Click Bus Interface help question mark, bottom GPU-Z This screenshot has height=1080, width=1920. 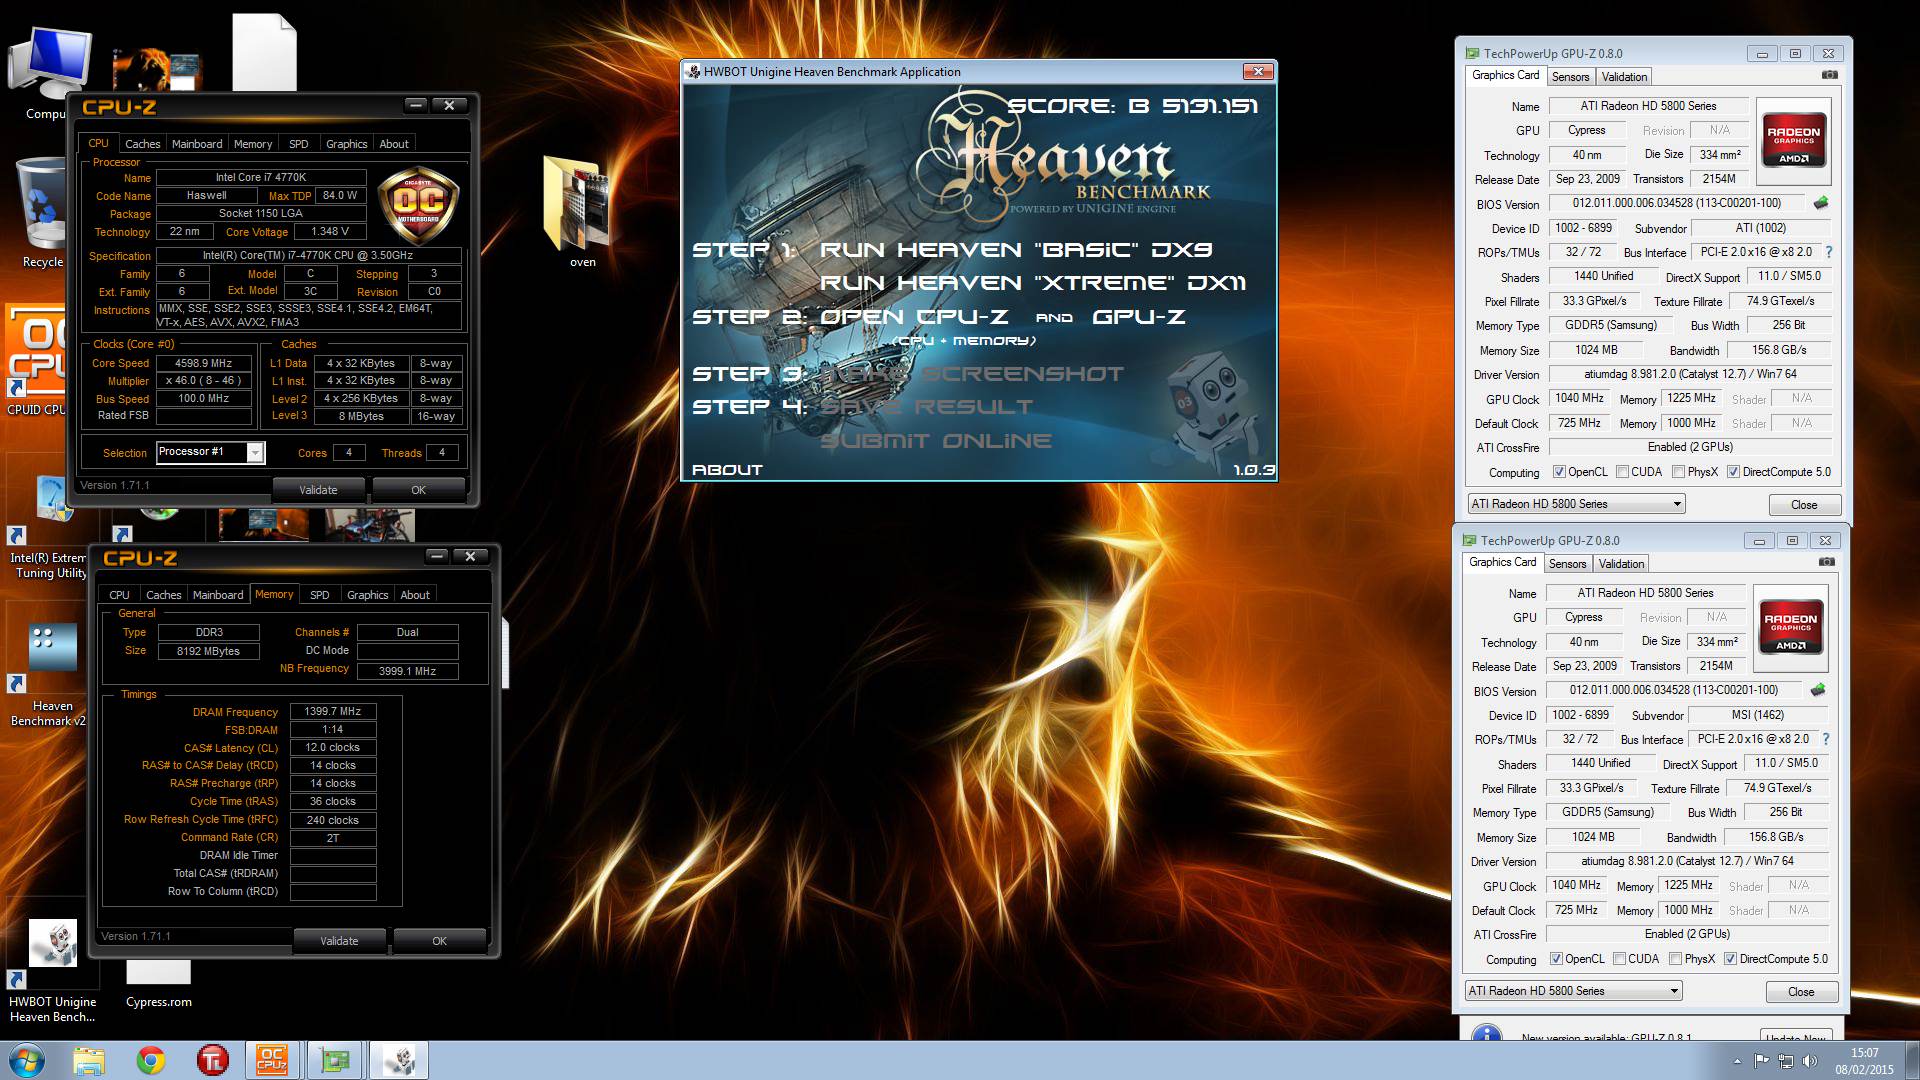(1826, 739)
